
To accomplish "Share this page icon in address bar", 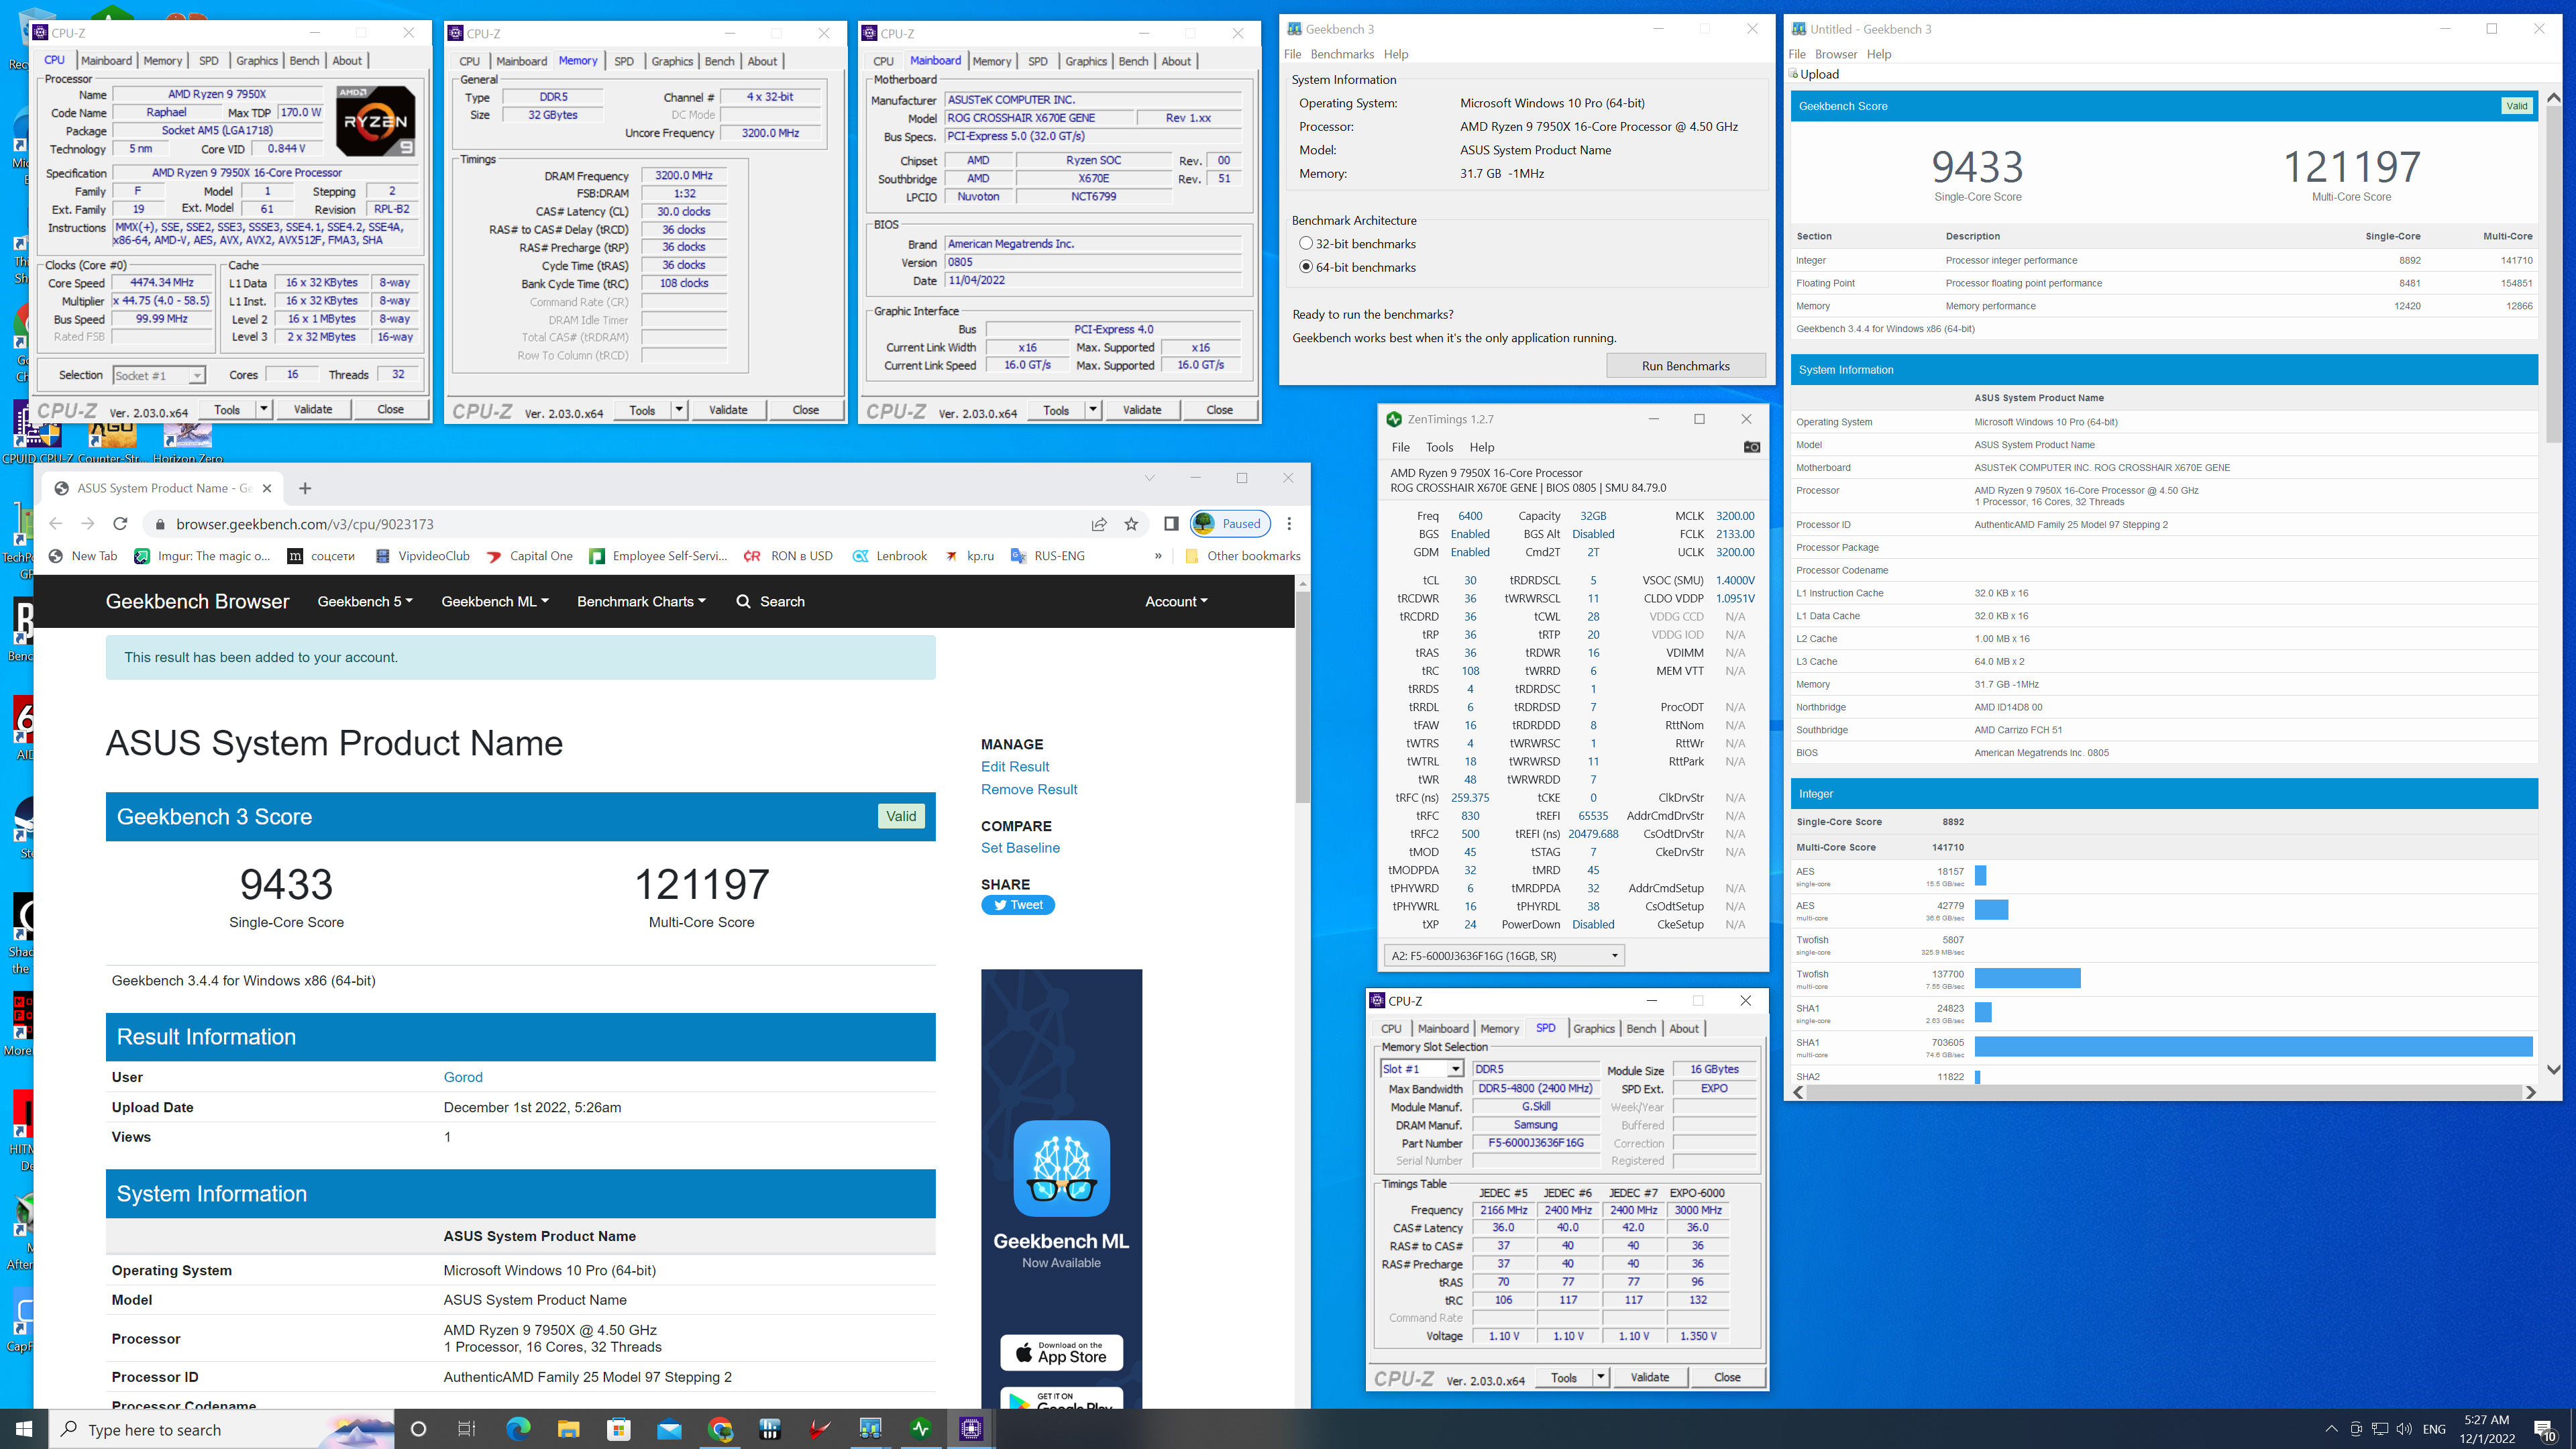I will click(1099, 524).
